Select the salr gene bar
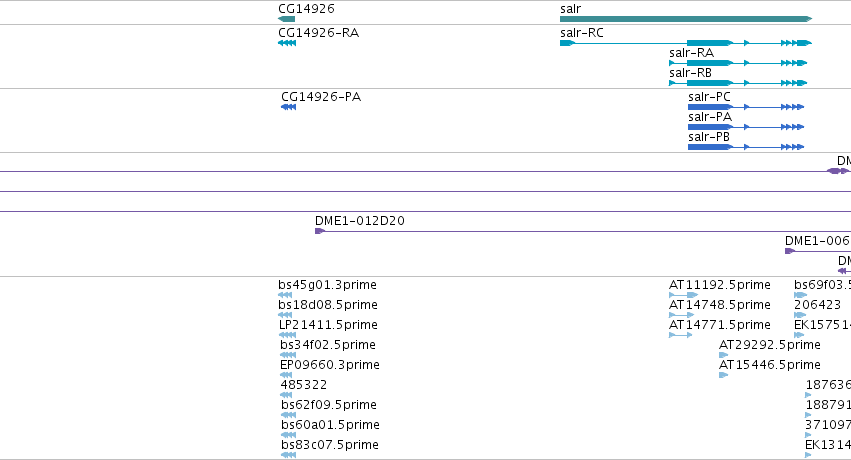This screenshot has width=851, height=460. (x=686, y=19)
